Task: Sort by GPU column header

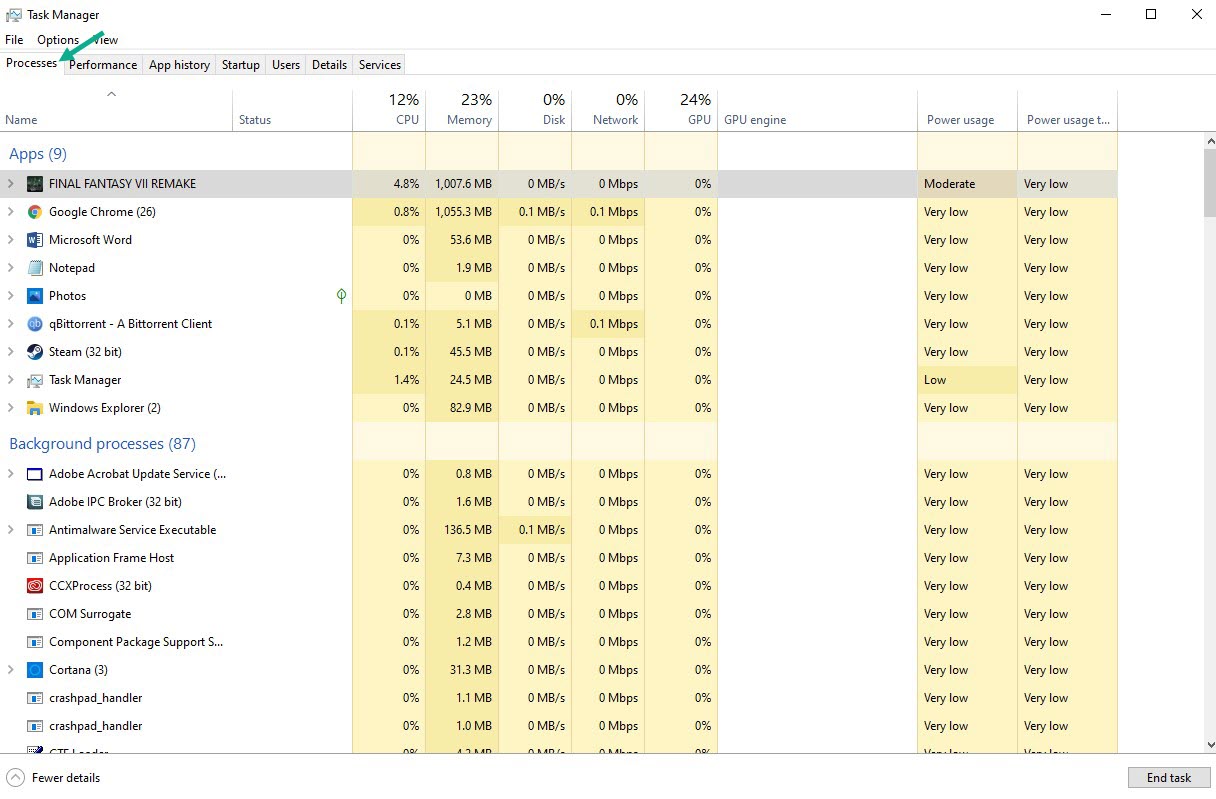Action: [681, 110]
